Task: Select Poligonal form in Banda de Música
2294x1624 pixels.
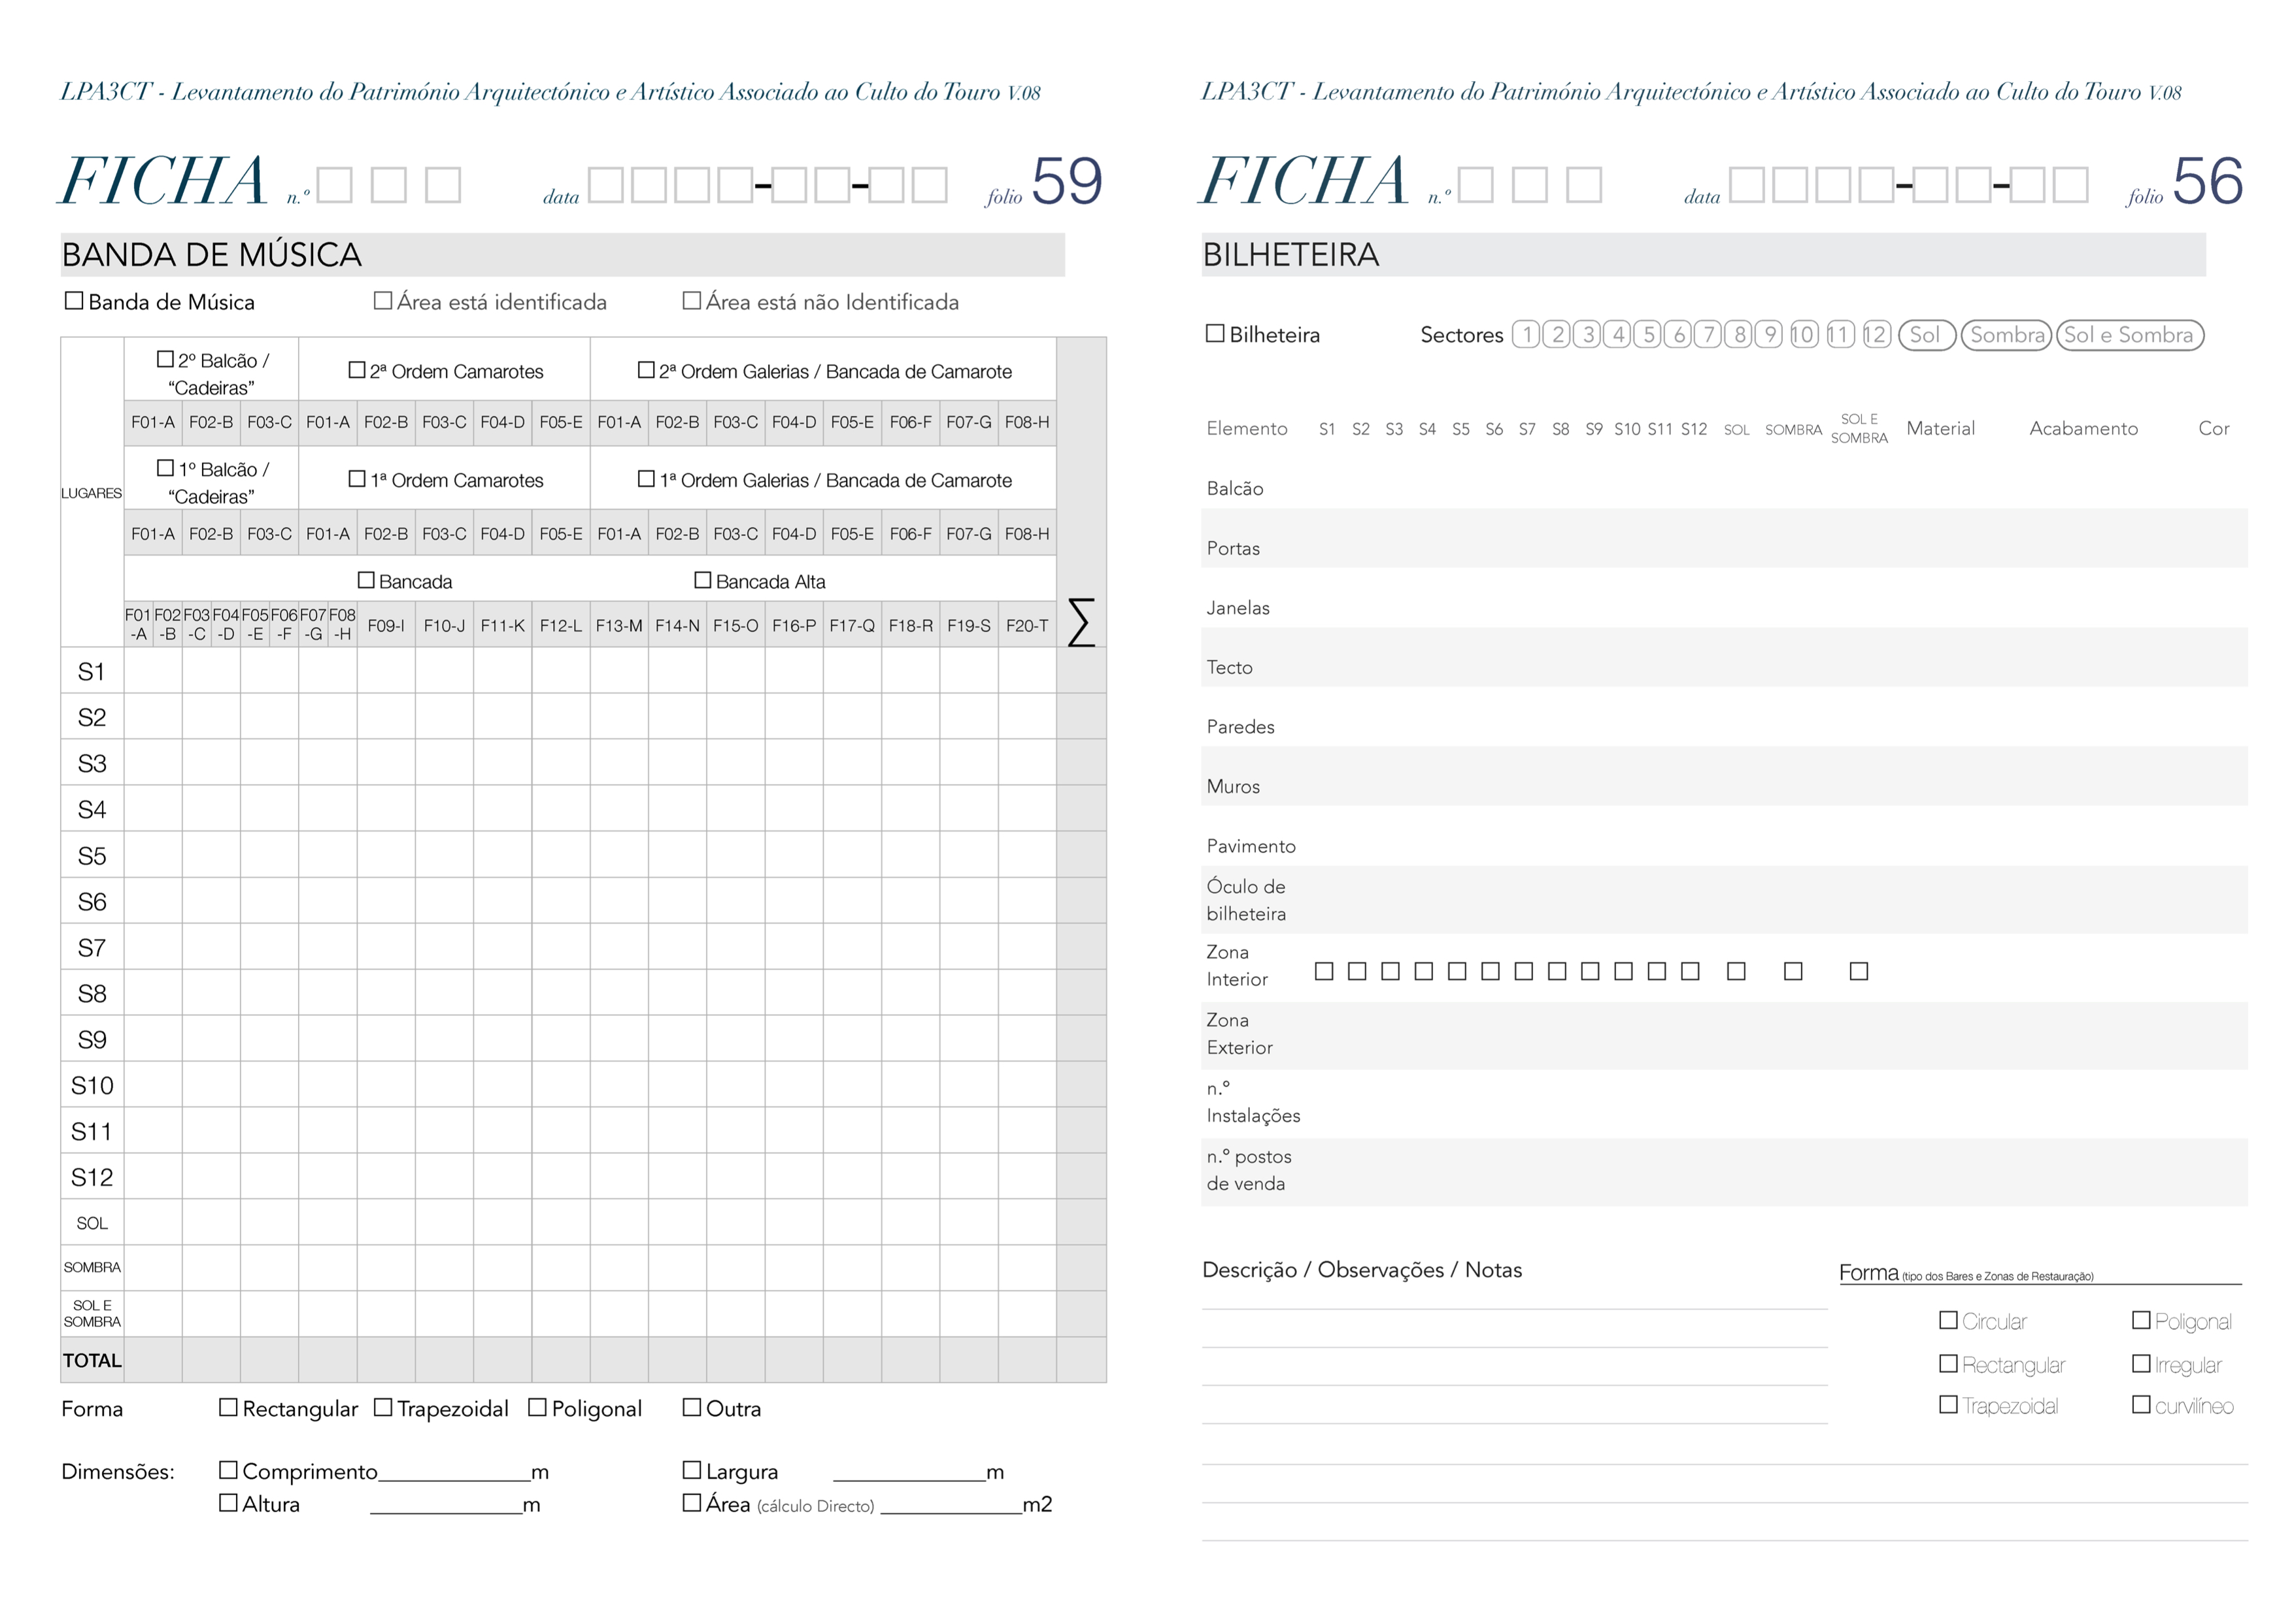Action: point(537,1407)
